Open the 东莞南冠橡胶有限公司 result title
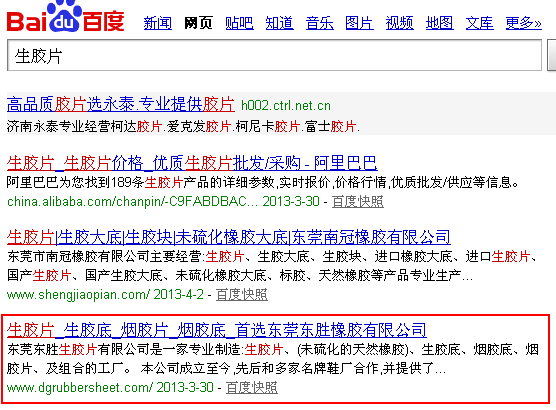The image size is (556, 410). click(x=229, y=237)
